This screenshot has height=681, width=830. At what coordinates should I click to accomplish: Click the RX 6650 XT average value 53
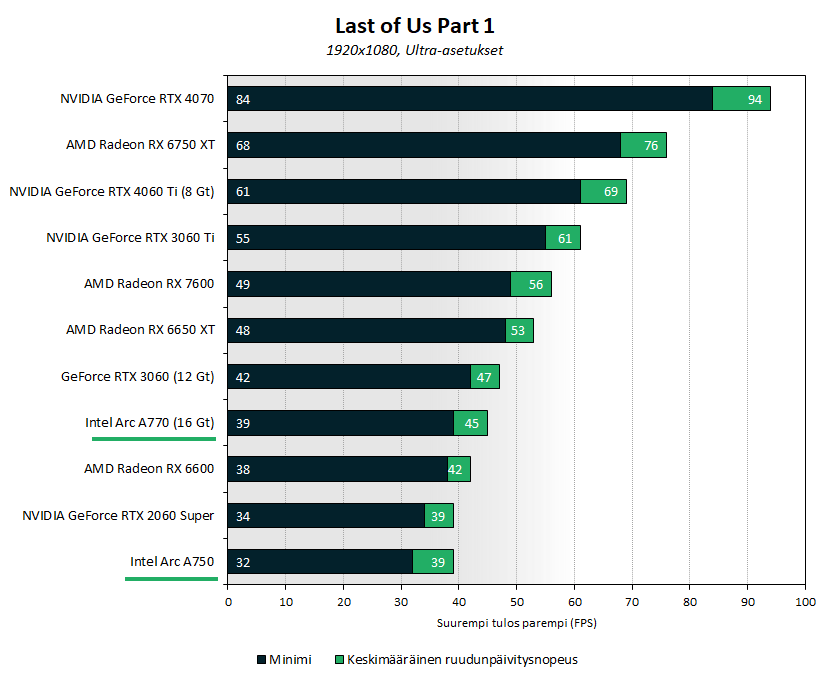tap(518, 331)
